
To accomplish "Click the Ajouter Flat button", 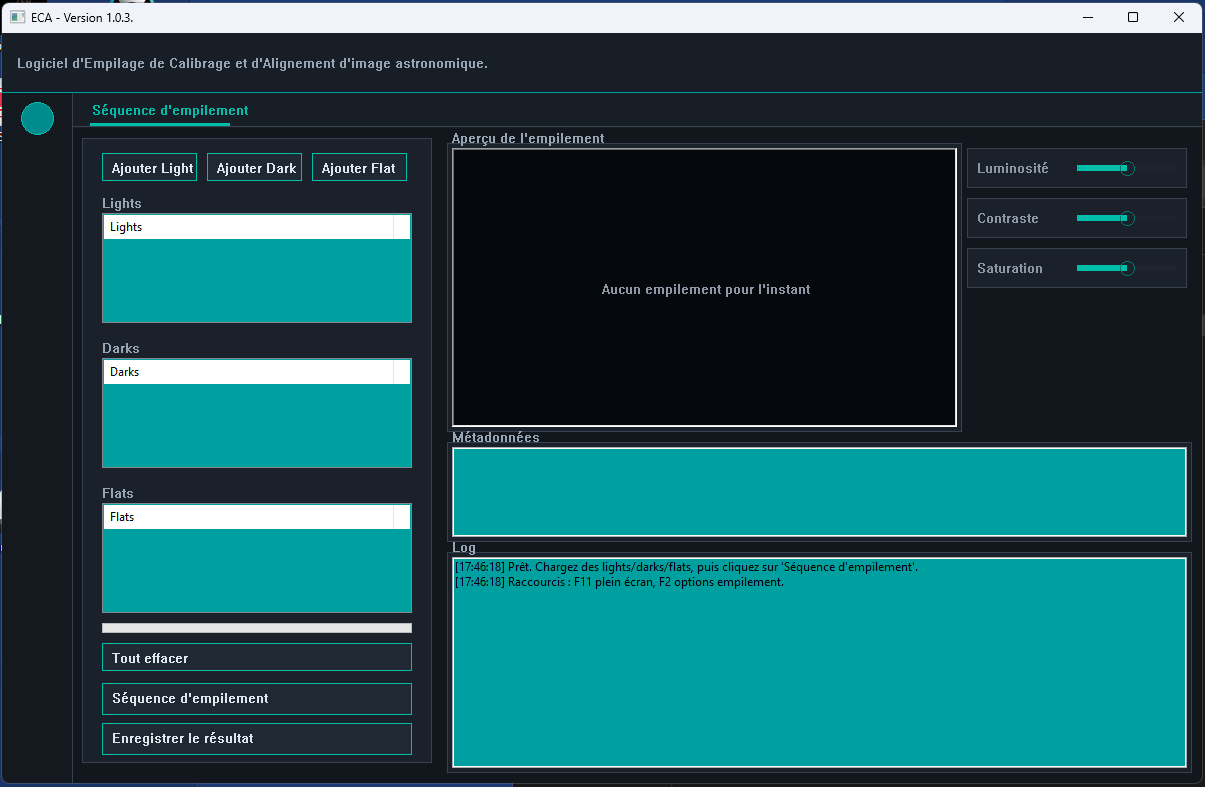I will (x=360, y=168).
